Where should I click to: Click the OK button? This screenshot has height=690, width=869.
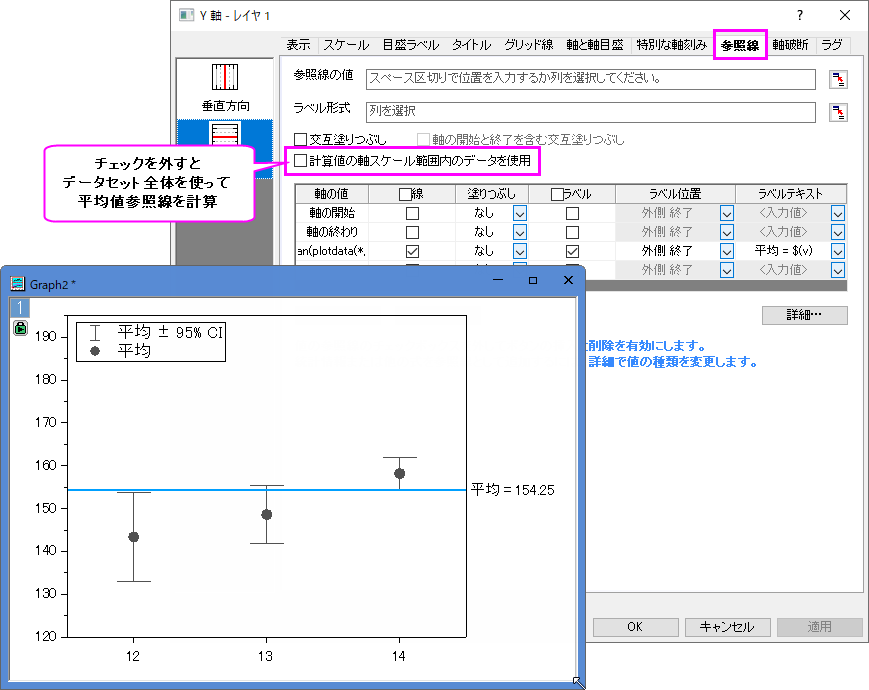(635, 627)
